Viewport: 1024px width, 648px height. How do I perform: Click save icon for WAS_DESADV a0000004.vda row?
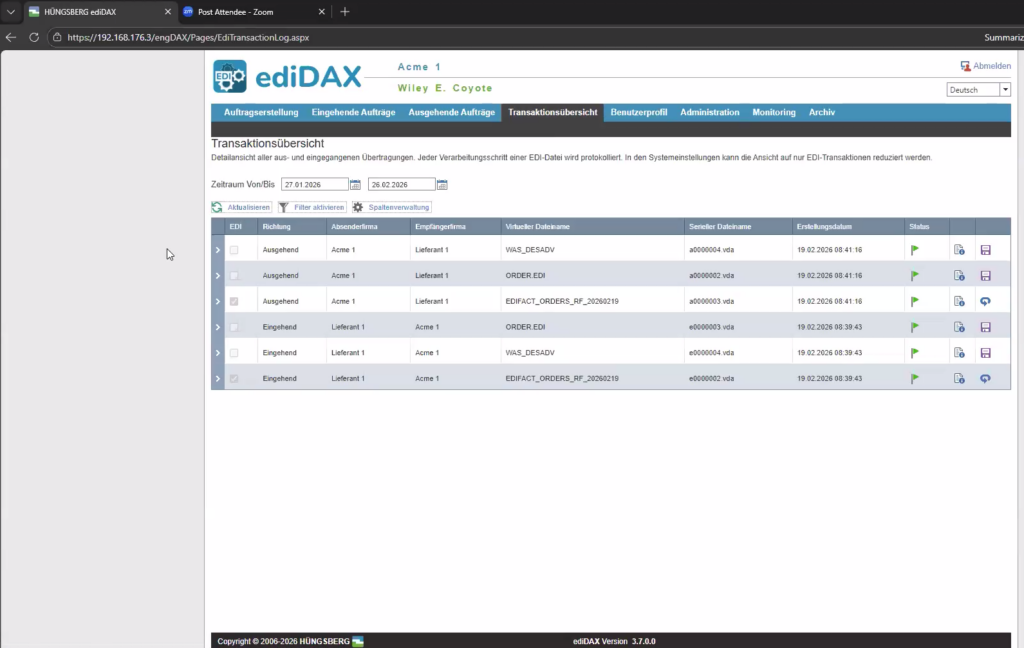[x=985, y=250]
